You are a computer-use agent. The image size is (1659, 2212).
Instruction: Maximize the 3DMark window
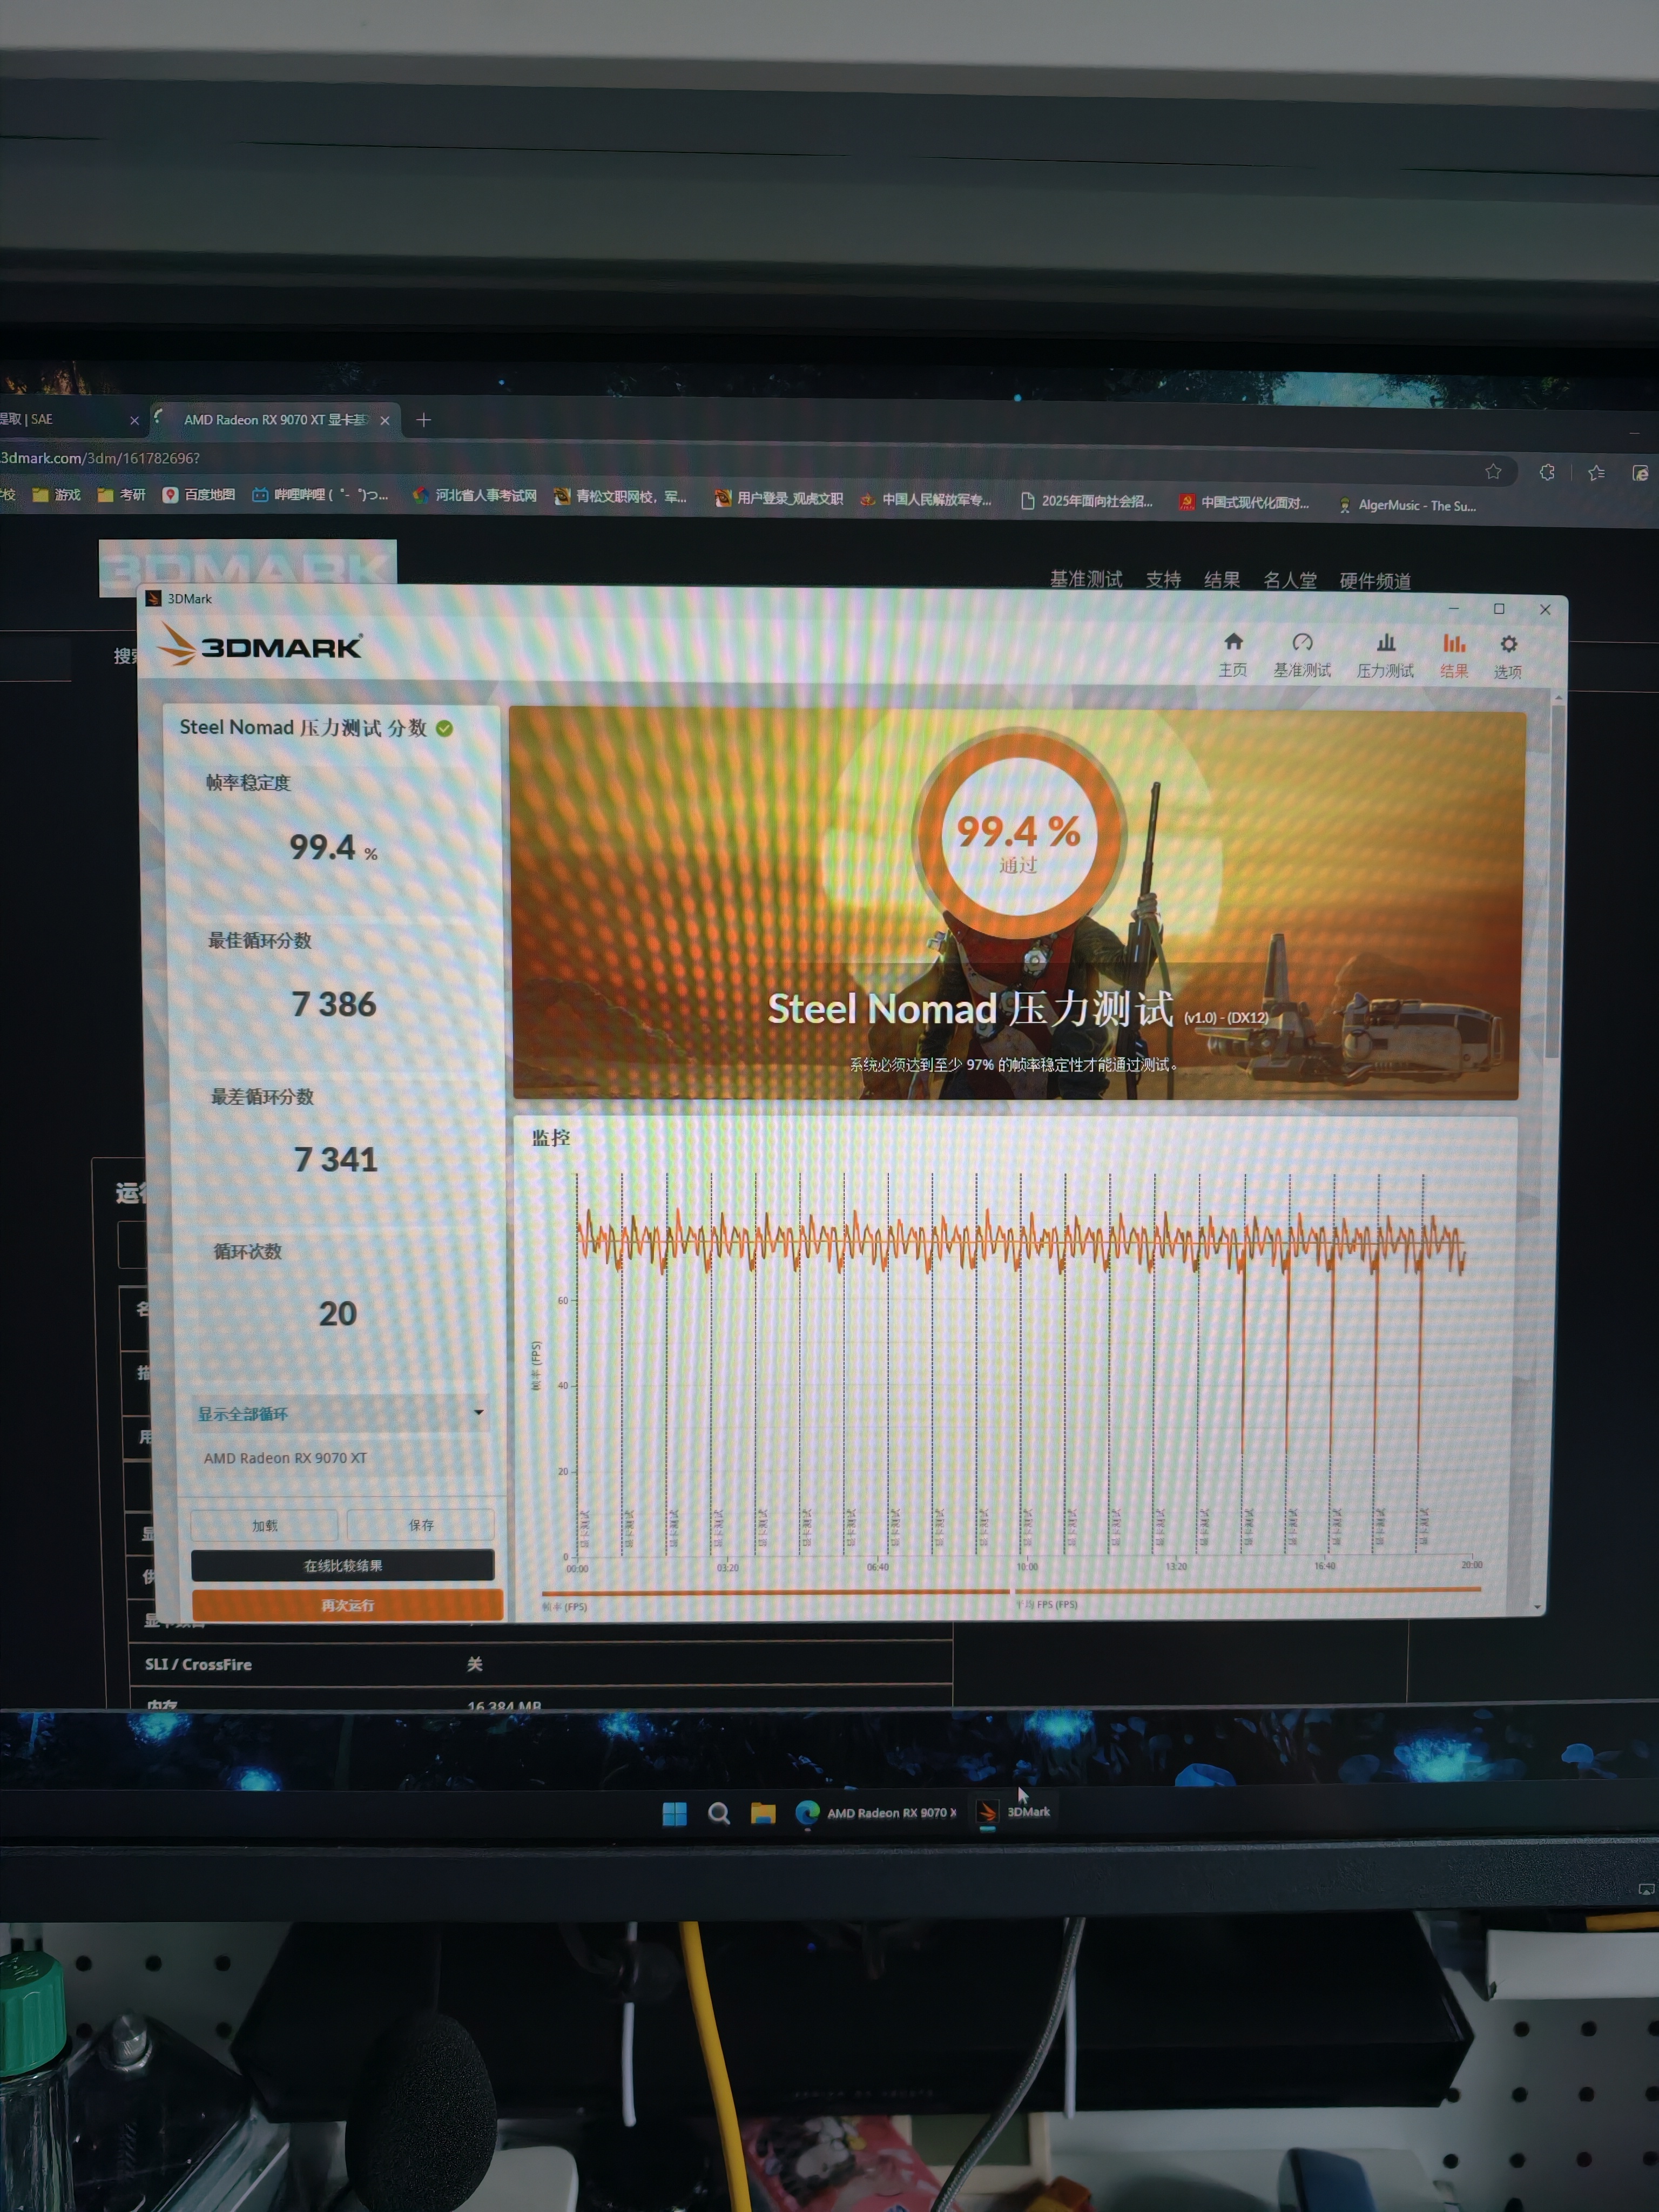(x=1499, y=609)
